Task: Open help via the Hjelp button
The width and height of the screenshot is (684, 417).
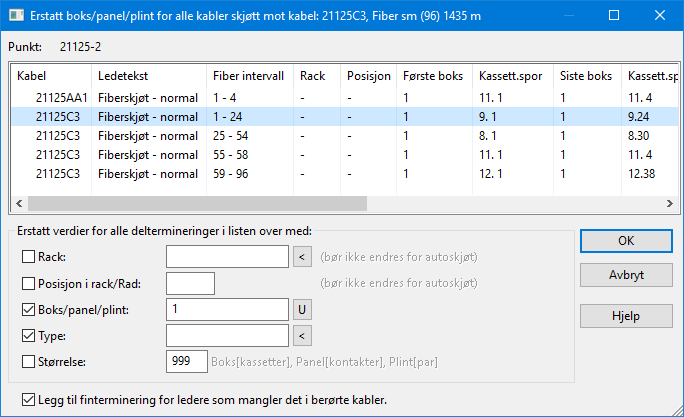Action: click(626, 316)
